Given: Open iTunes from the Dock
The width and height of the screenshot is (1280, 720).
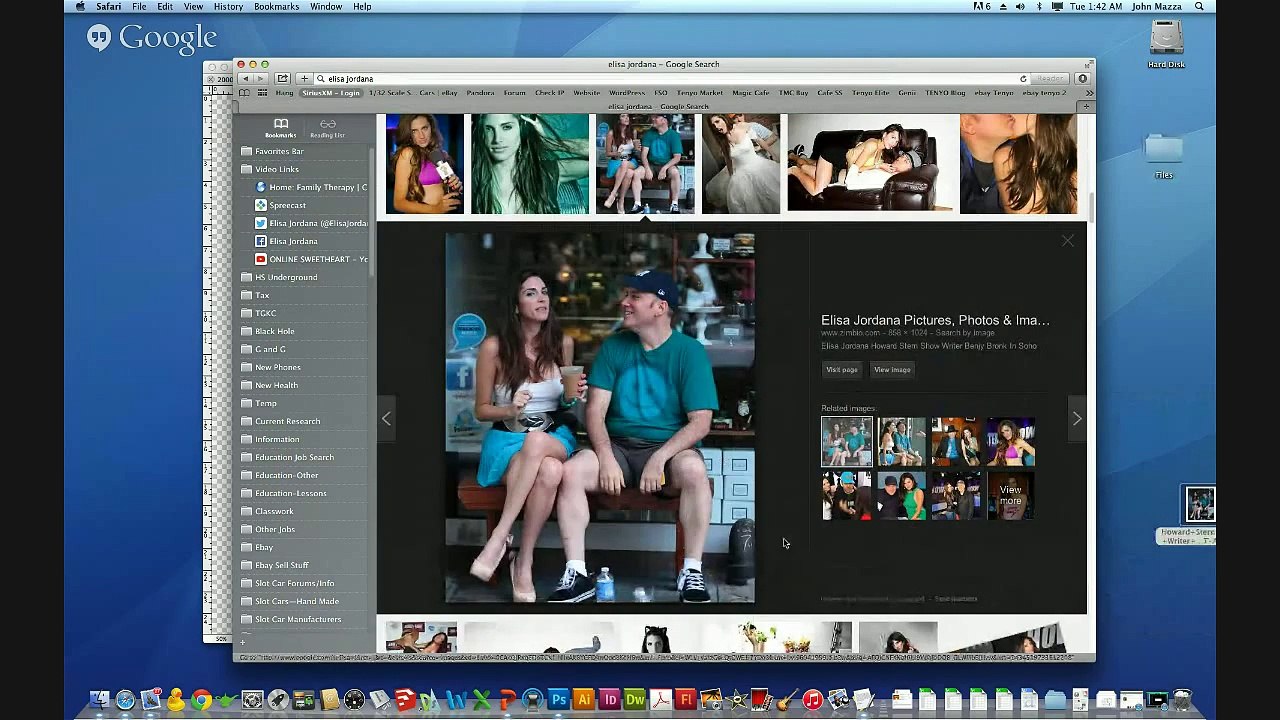Looking at the screenshot, I should 813,700.
